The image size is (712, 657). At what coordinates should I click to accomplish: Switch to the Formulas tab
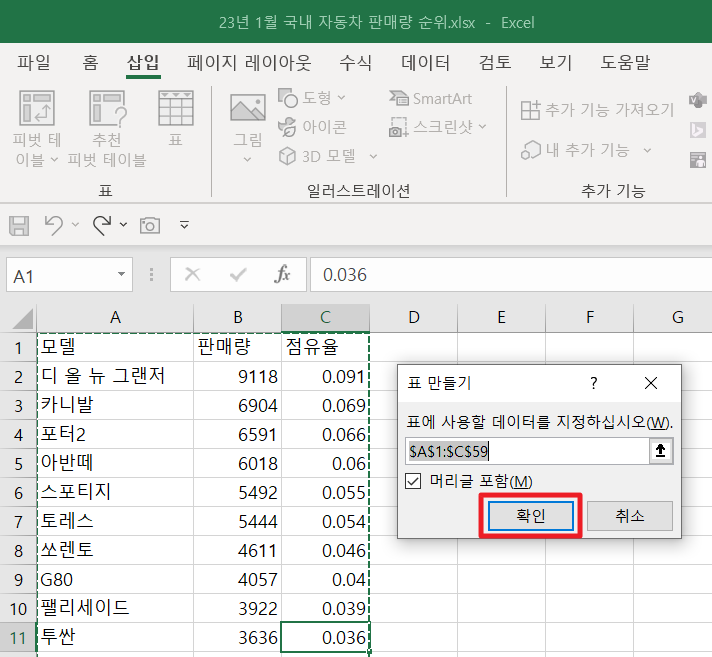[x=356, y=62]
